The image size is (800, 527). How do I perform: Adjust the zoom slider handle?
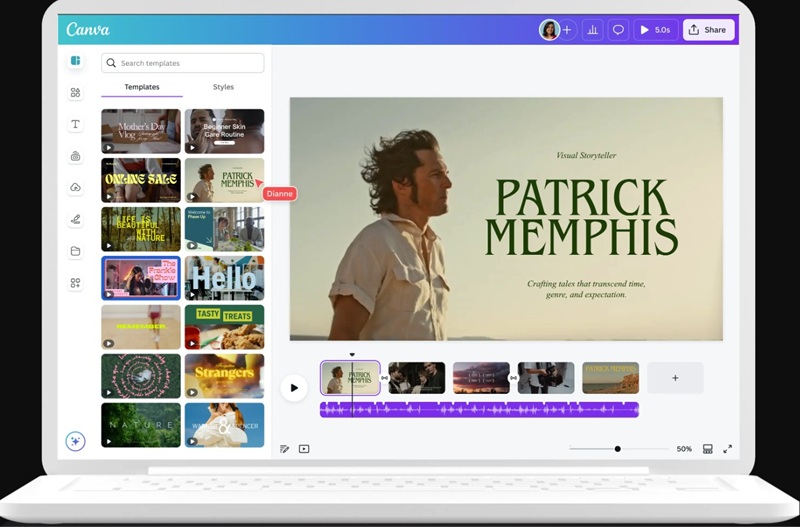(x=618, y=449)
